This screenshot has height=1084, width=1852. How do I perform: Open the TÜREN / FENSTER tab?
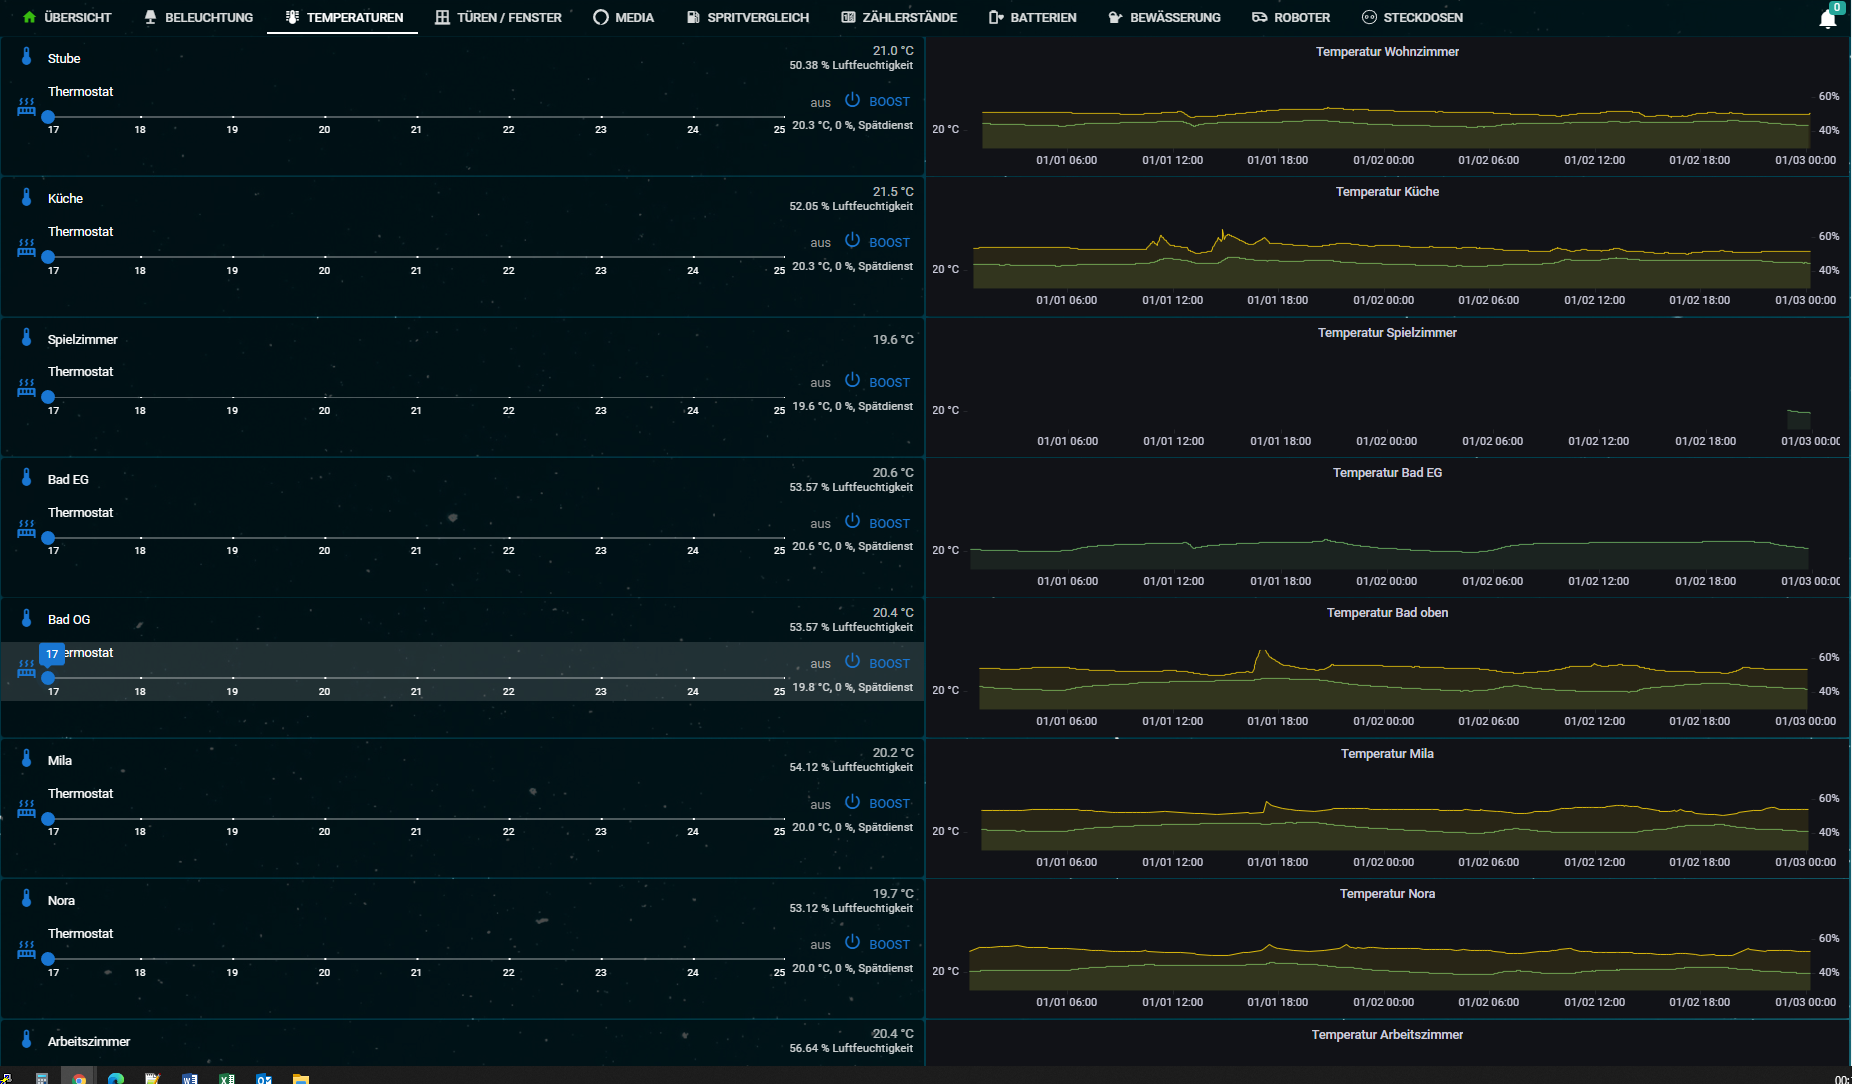coord(498,17)
